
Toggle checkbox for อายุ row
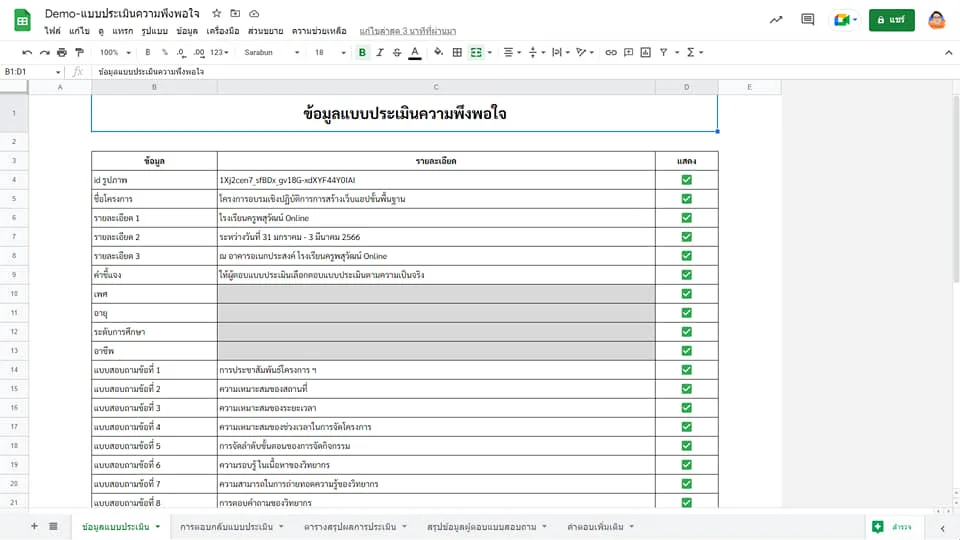pos(686,313)
